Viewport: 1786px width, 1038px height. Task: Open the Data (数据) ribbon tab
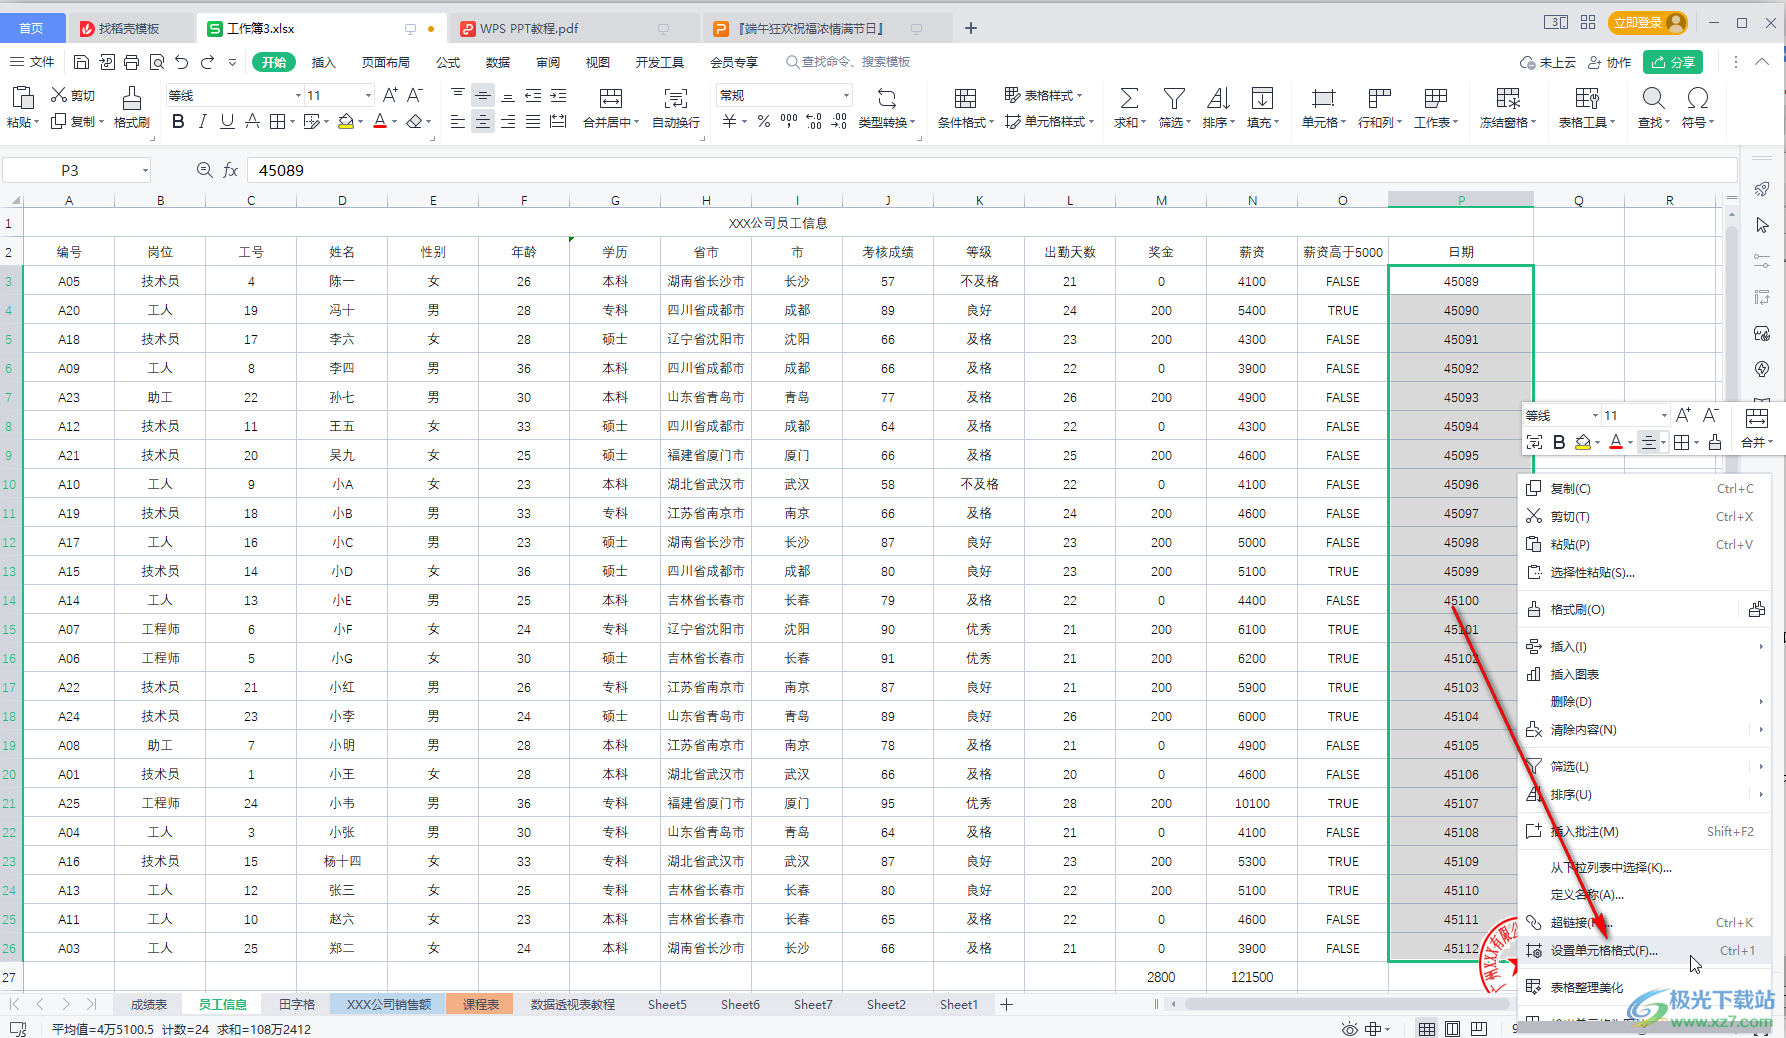(x=498, y=62)
